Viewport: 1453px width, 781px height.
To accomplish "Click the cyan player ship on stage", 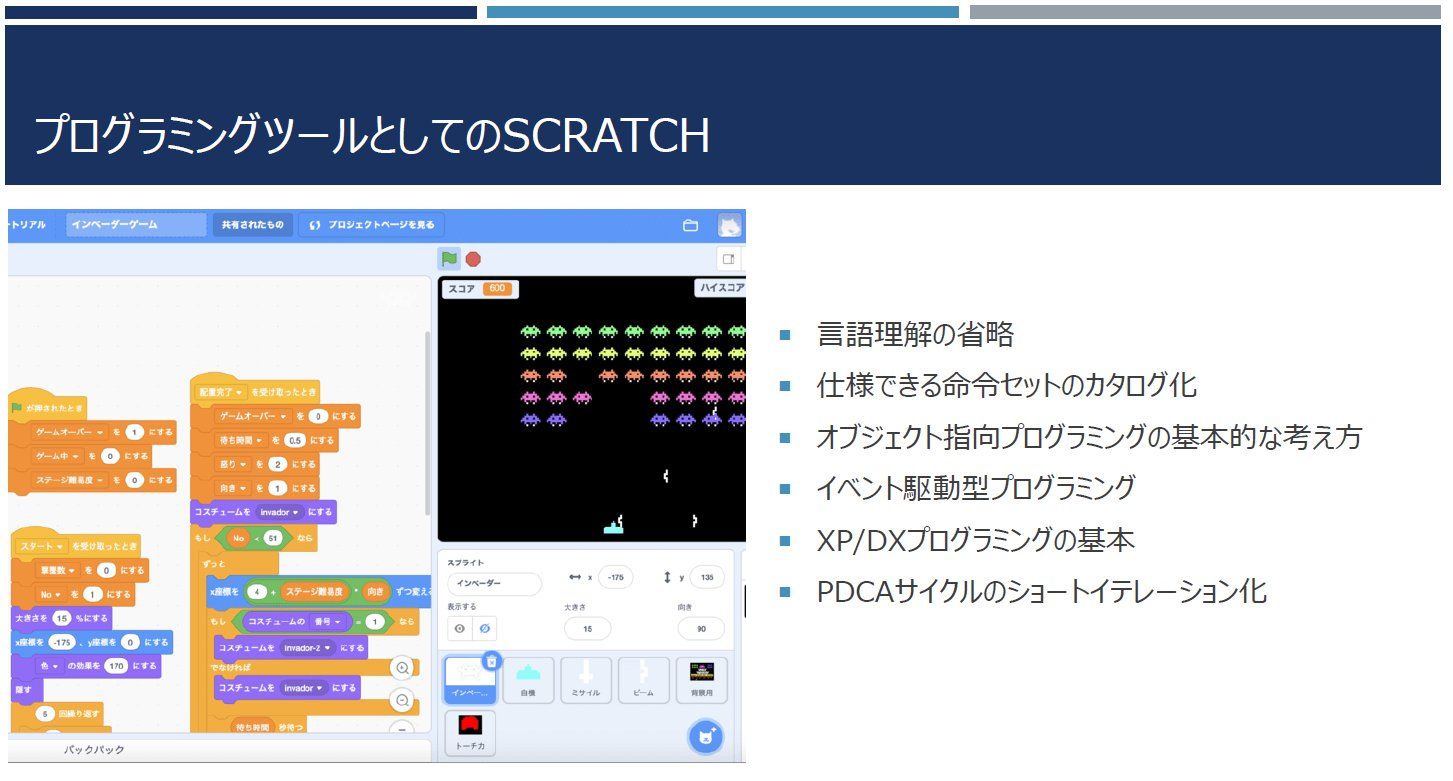I will [613, 526].
